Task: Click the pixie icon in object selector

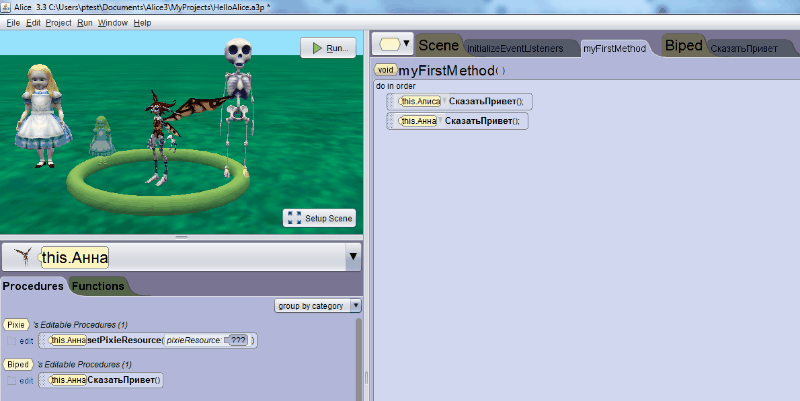Action: click(23, 257)
